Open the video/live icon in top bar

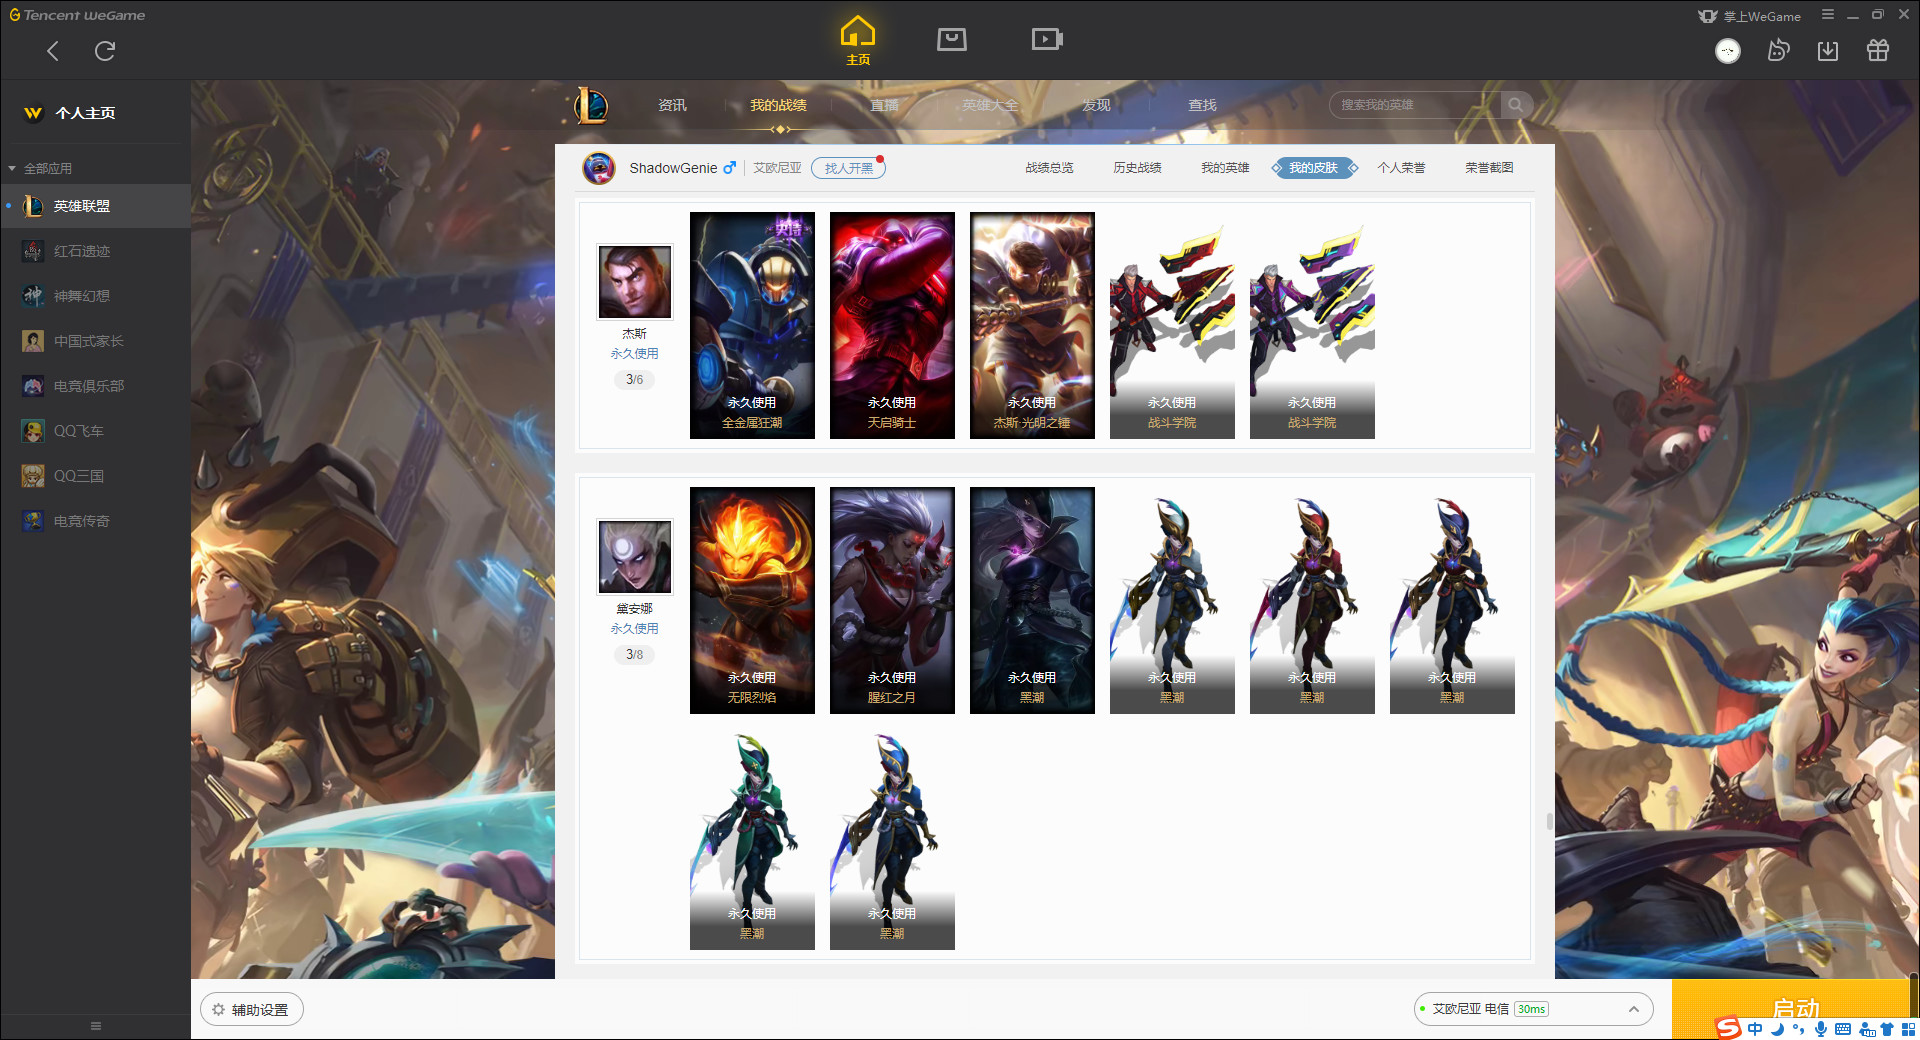[1047, 39]
